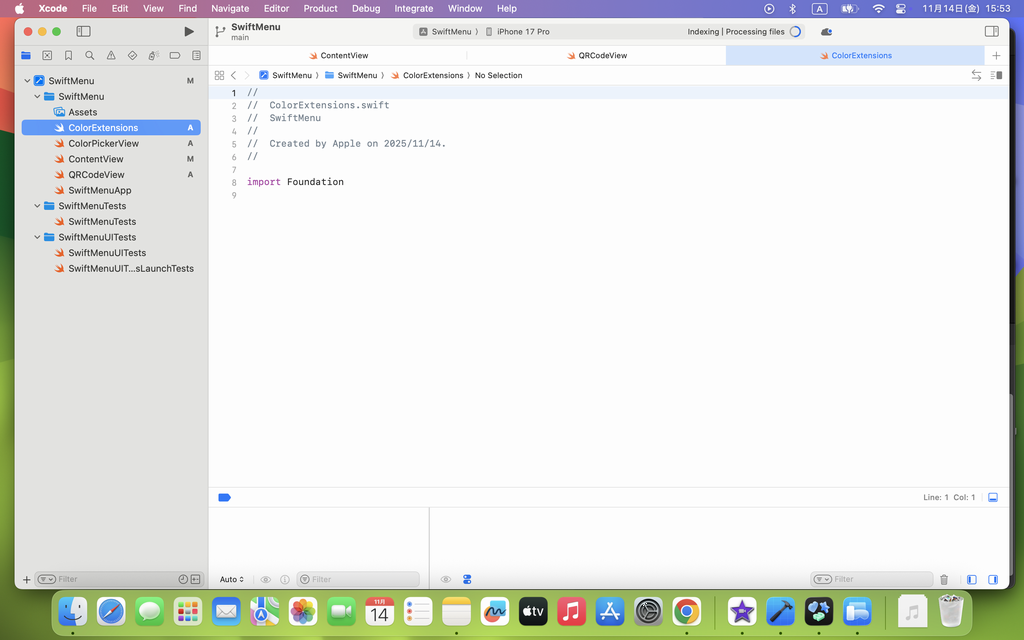Show the Report navigator

[x=196, y=56]
